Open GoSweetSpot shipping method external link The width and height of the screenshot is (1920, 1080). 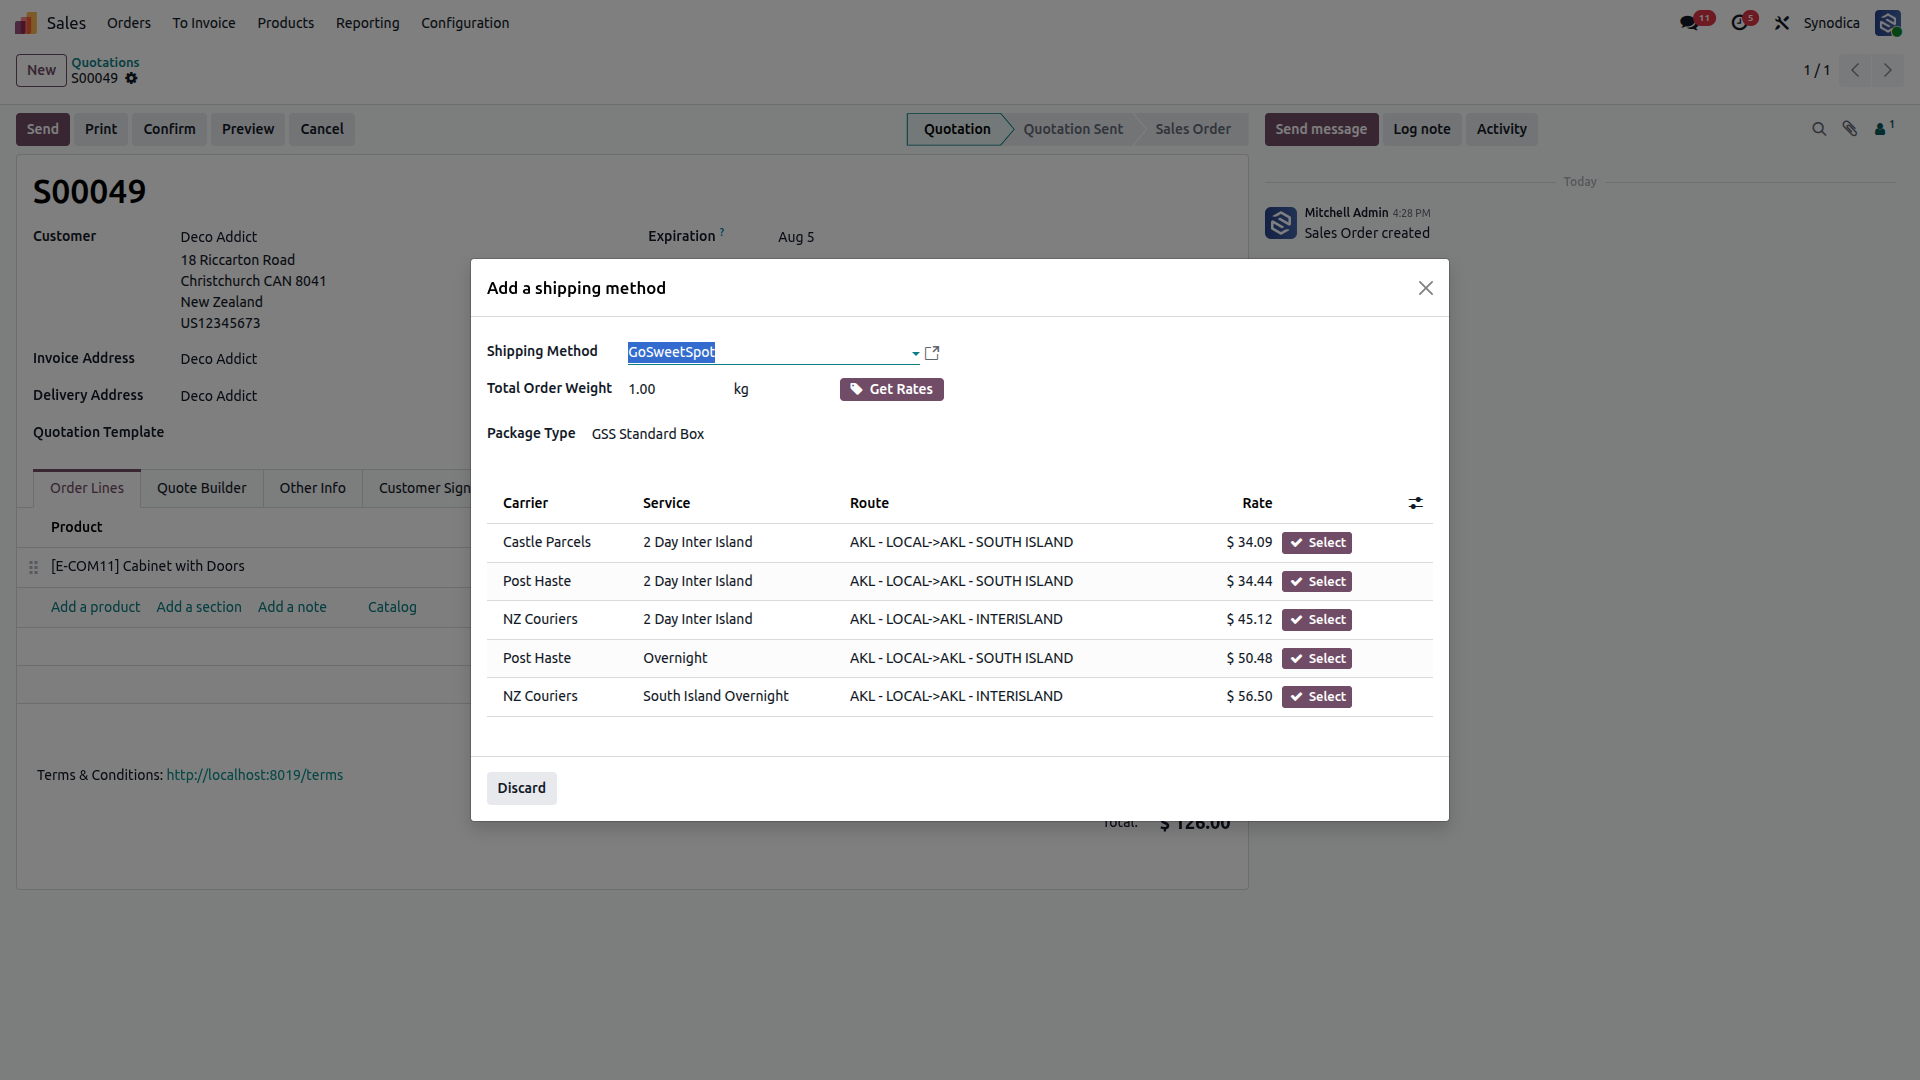pyautogui.click(x=932, y=353)
